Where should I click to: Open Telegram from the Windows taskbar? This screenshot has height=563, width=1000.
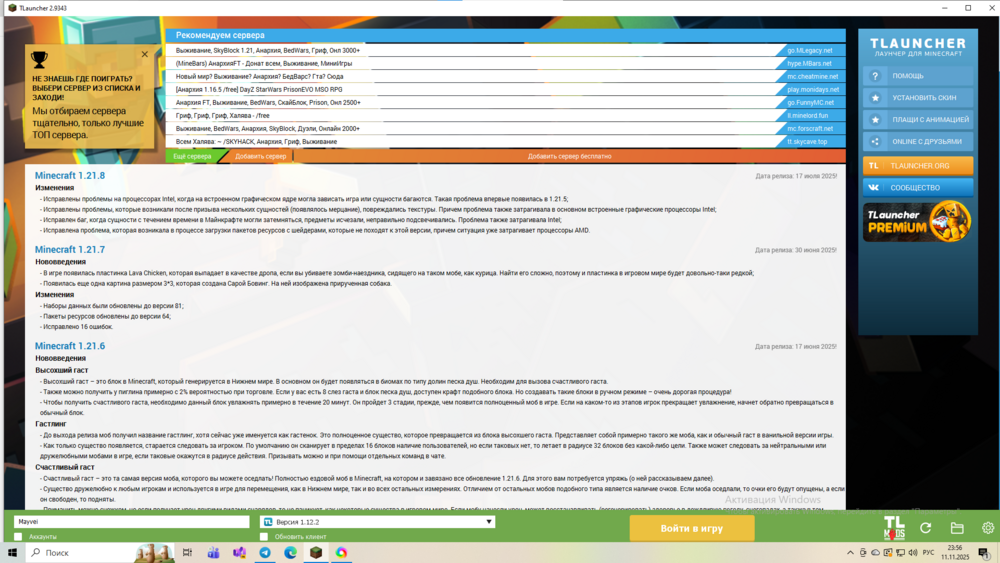(x=265, y=552)
